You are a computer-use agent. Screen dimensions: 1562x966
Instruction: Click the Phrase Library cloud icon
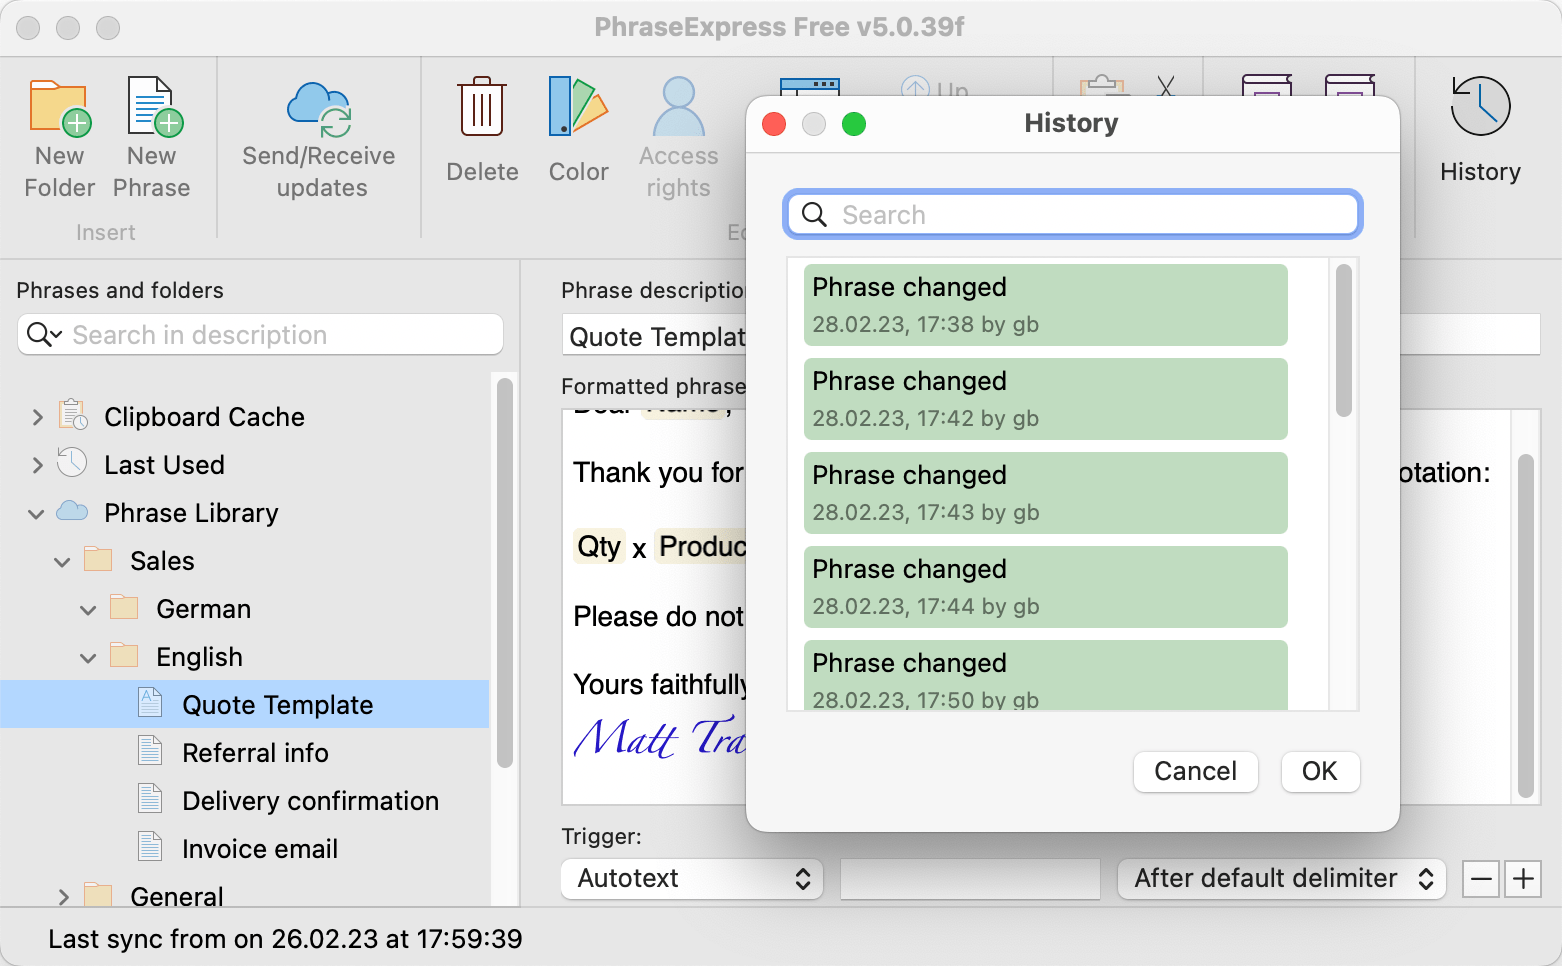(72, 511)
